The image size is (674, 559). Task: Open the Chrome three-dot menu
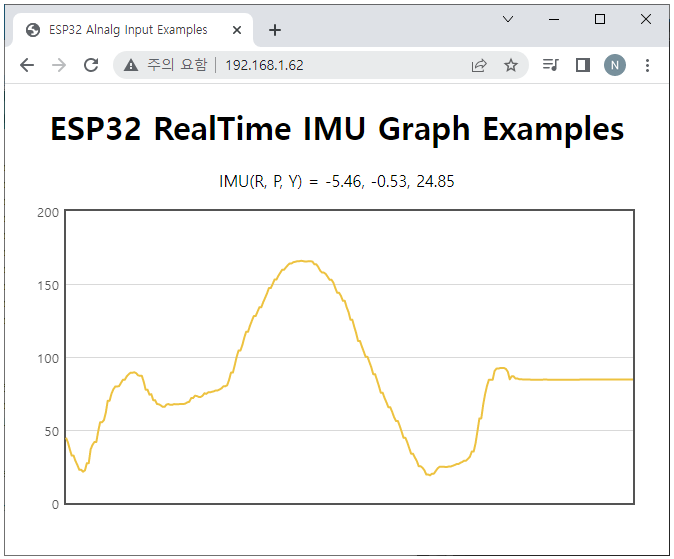click(x=647, y=65)
